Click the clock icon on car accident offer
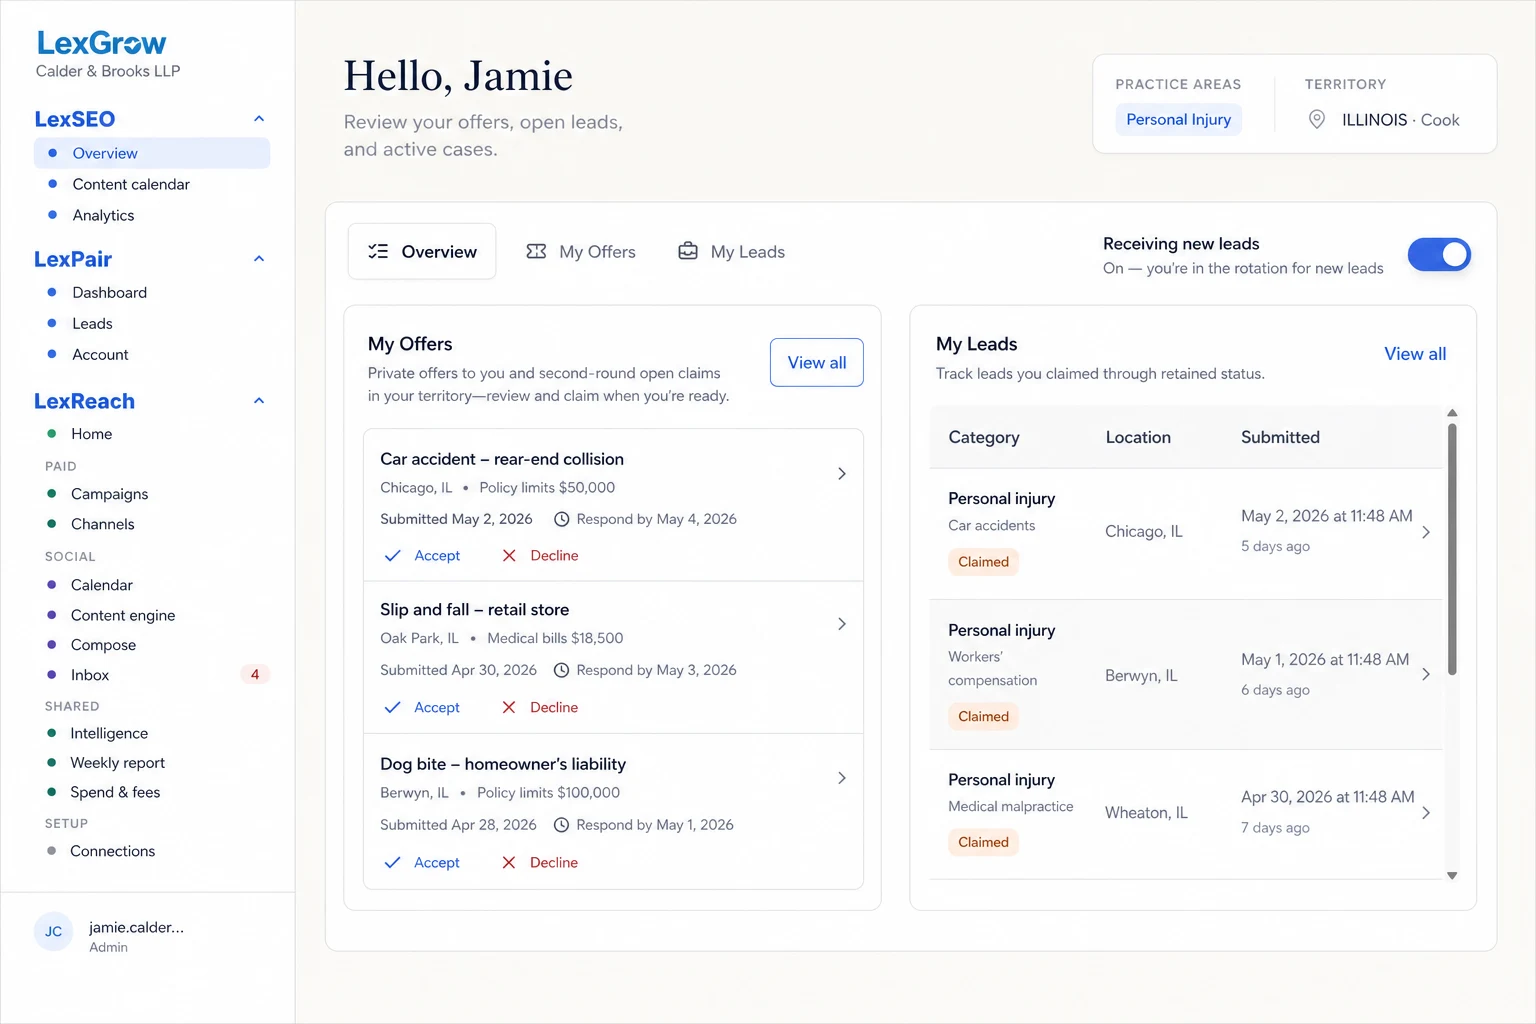The image size is (1536, 1024). click(562, 519)
